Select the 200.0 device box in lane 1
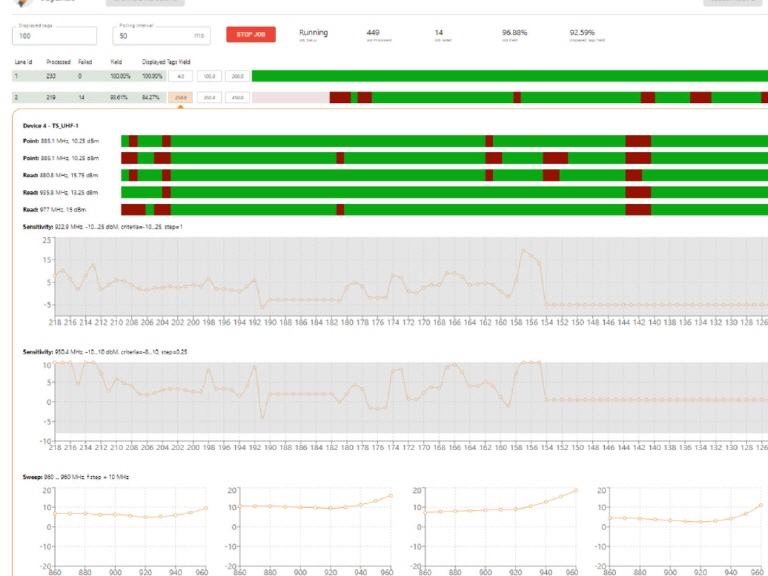The width and height of the screenshot is (768, 576). coord(237,76)
